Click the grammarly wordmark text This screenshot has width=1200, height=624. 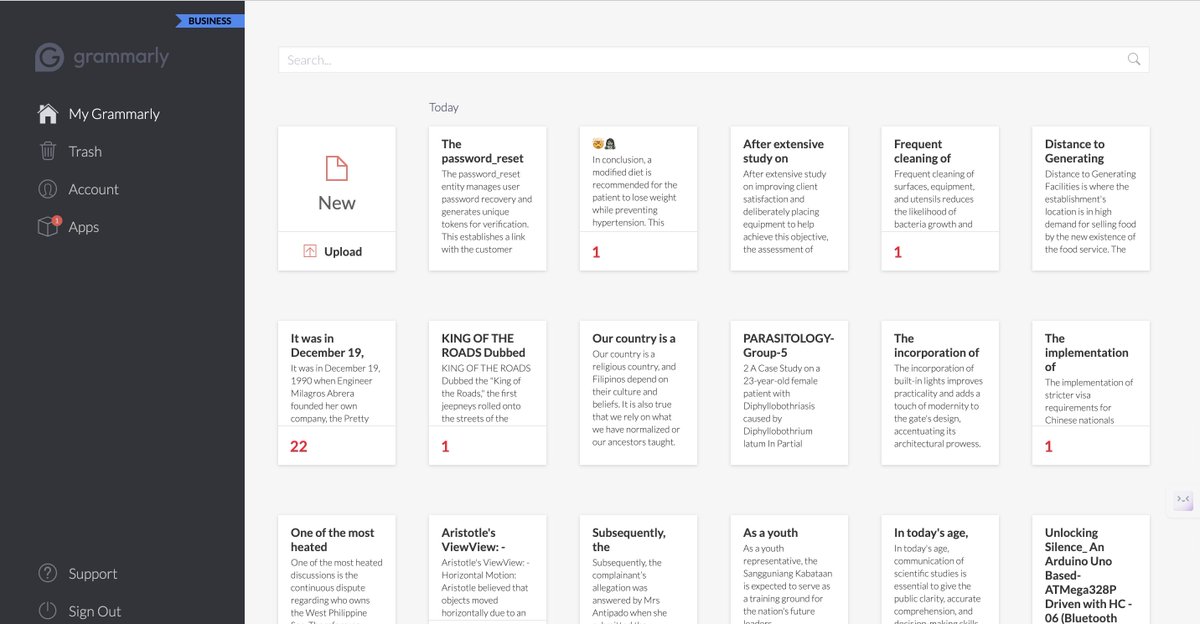pyautogui.click(x=121, y=58)
